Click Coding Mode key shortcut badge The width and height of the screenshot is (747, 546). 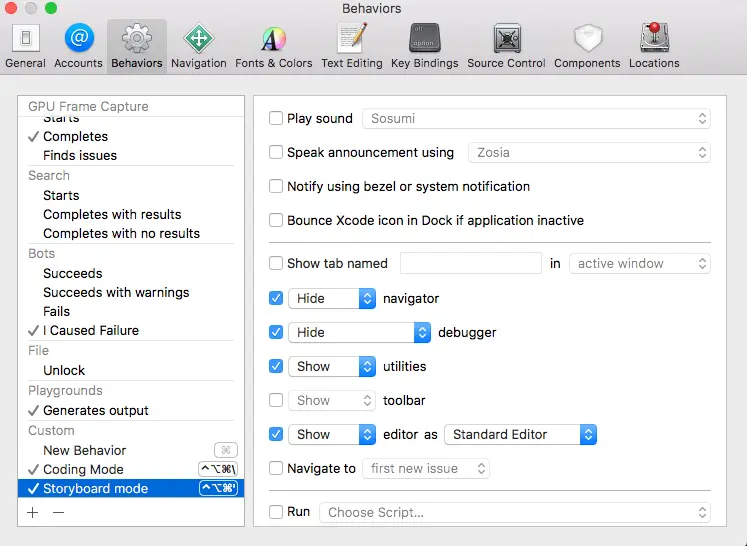coord(218,469)
